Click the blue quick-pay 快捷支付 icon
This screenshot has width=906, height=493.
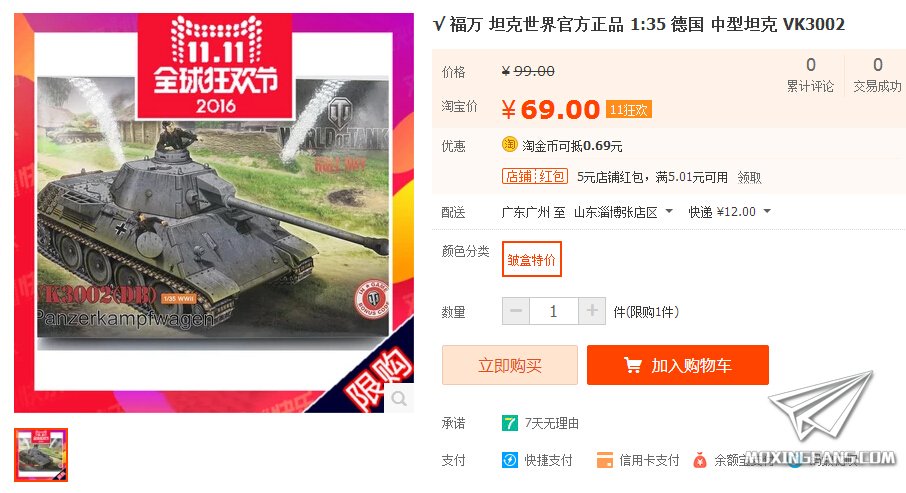tap(510, 461)
